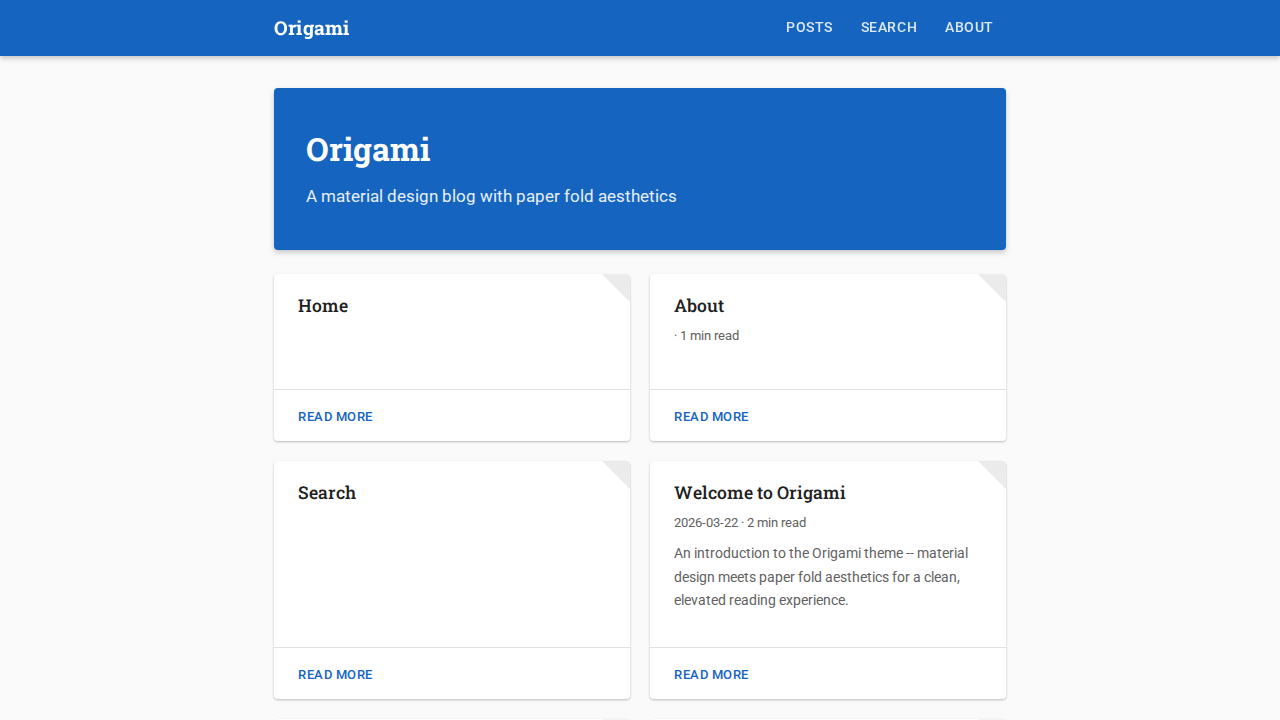The image size is (1280, 720).
Task: Open the About card title
Action: pyautogui.click(x=699, y=306)
